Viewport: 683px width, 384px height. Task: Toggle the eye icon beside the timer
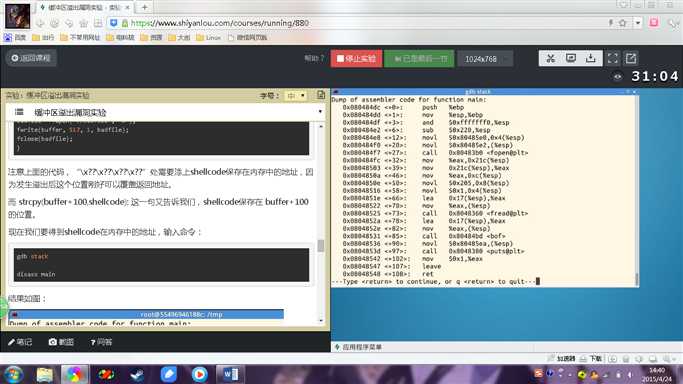618,77
